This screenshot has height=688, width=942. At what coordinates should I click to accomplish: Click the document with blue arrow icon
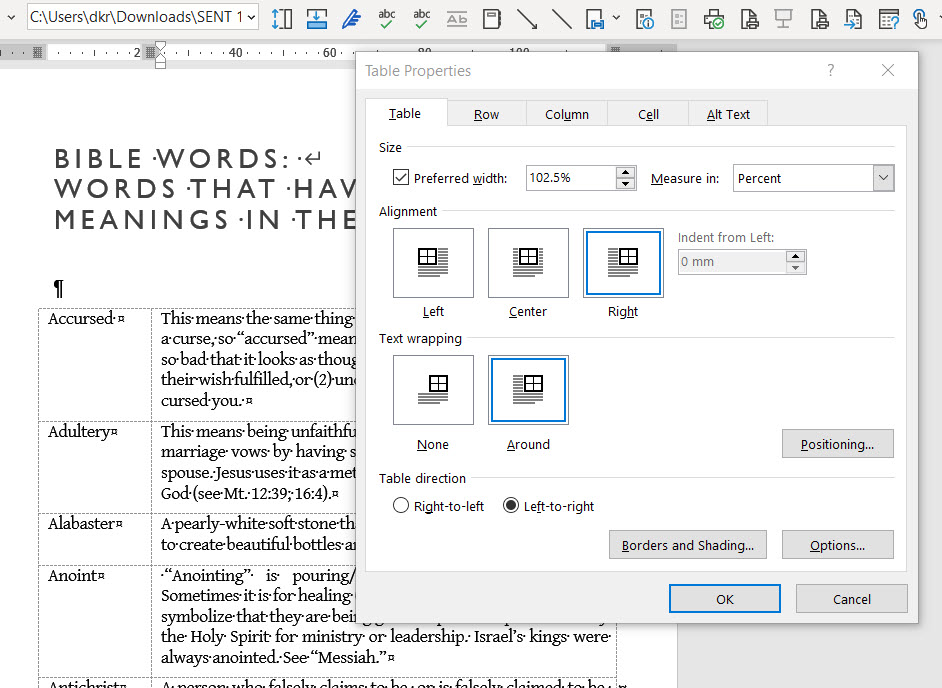[x=853, y=19]
